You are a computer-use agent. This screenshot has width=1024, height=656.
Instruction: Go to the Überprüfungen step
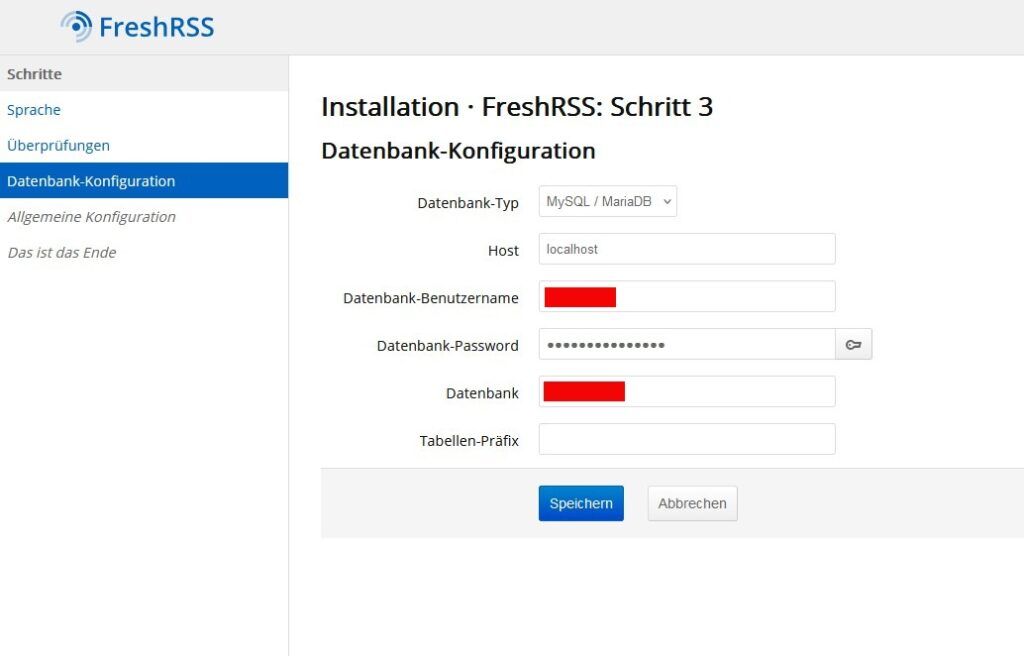tap(58, 145)
